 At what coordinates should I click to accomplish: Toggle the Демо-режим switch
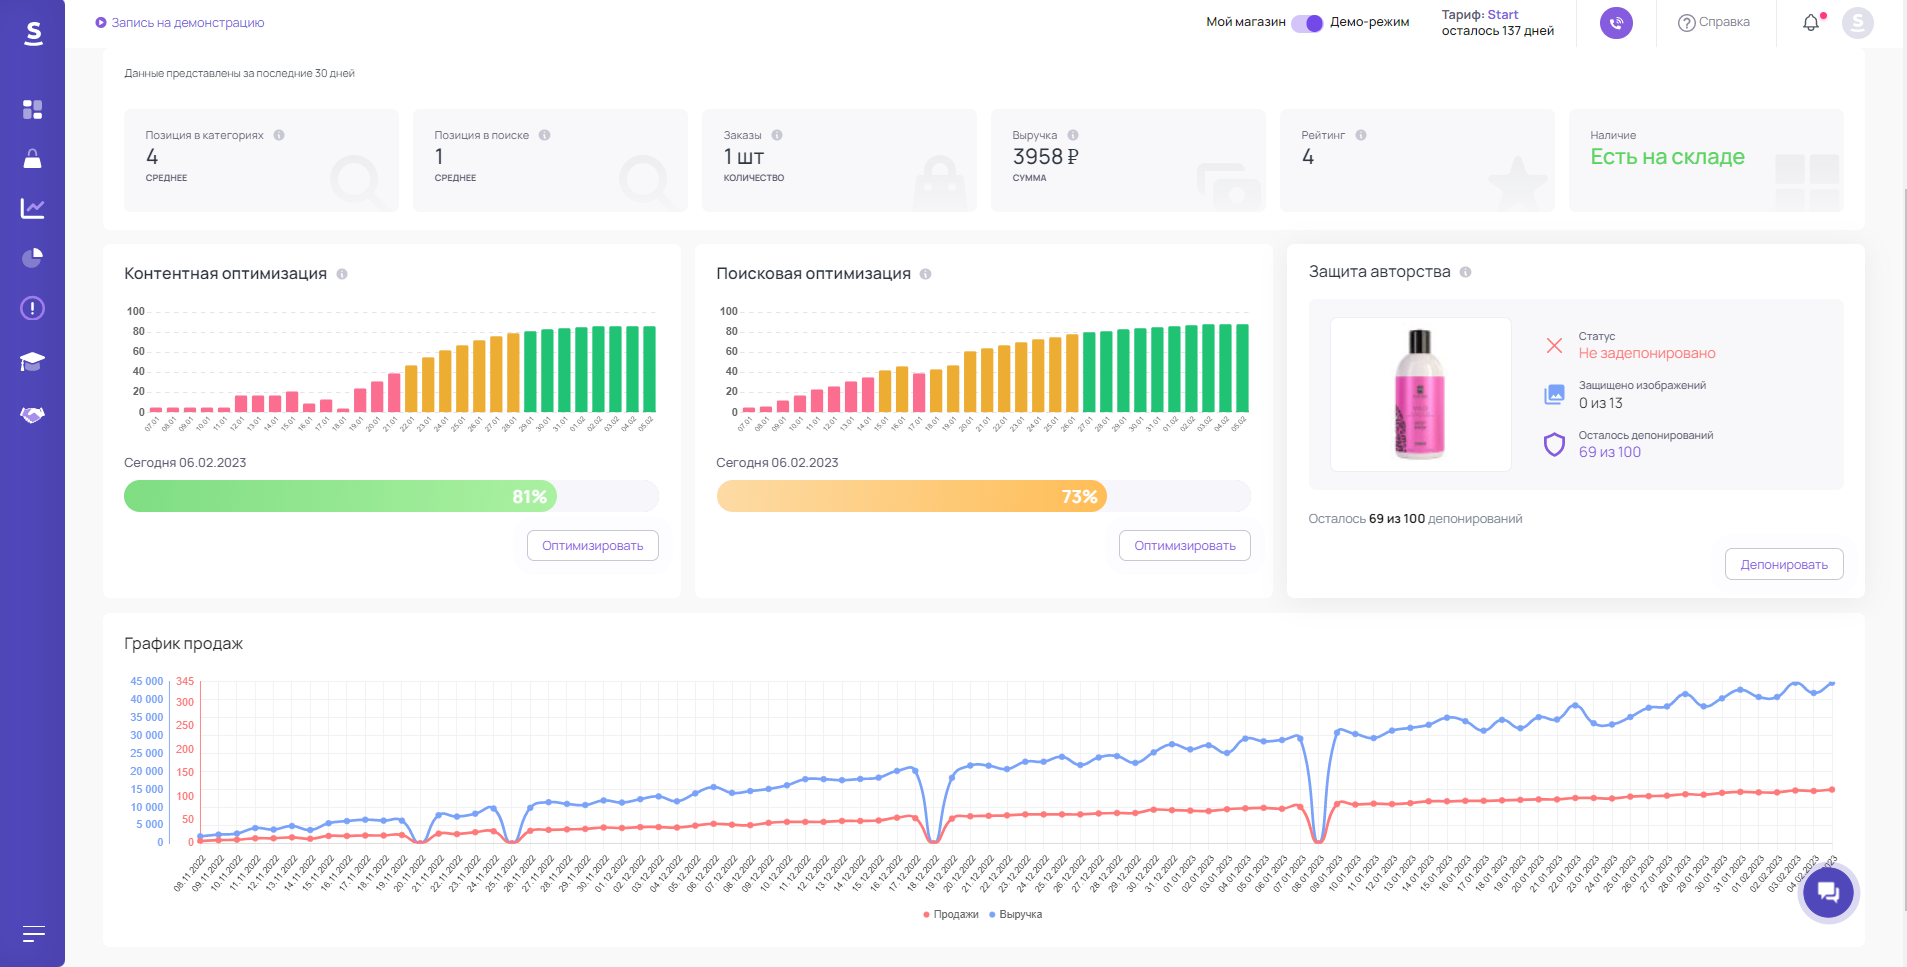[x=1307, y=23]
